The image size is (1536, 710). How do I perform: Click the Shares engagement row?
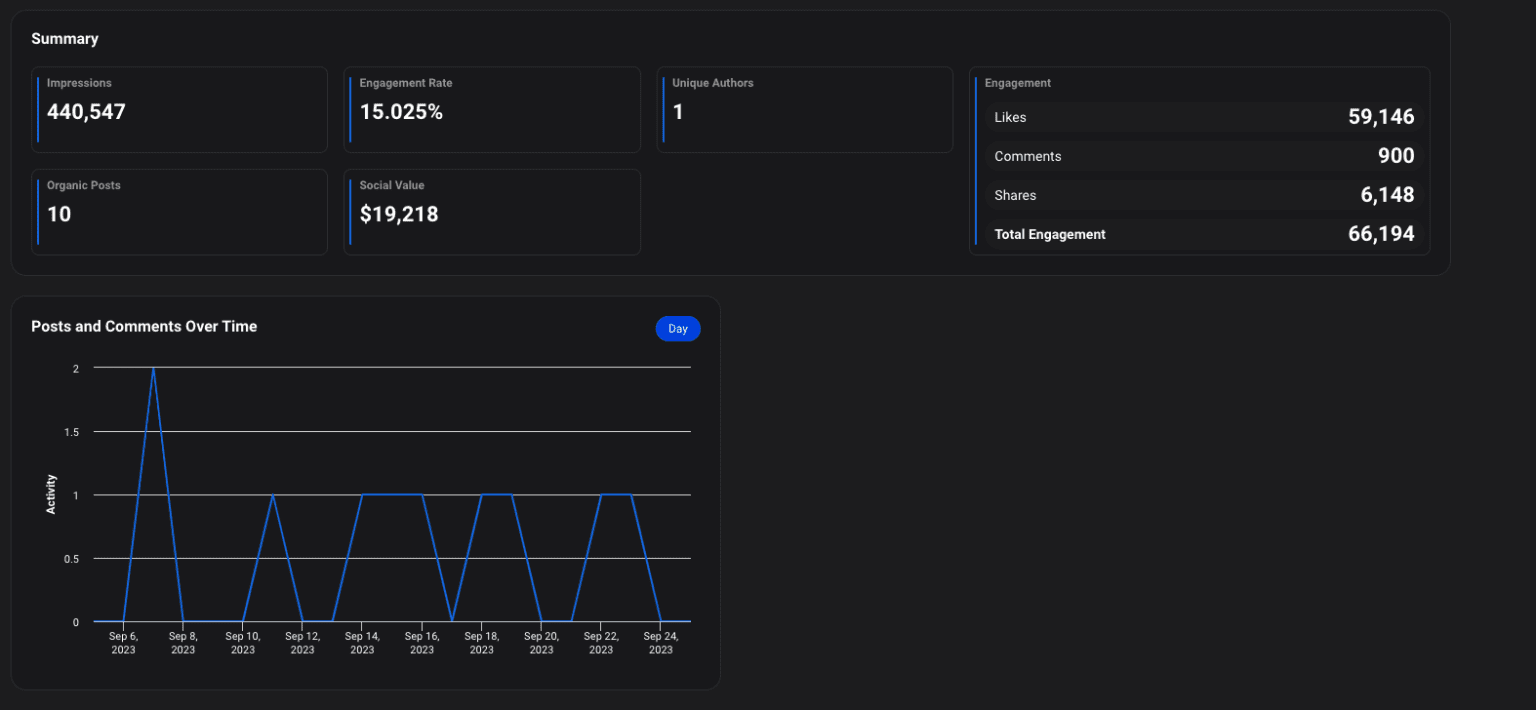click(1203, 195)
